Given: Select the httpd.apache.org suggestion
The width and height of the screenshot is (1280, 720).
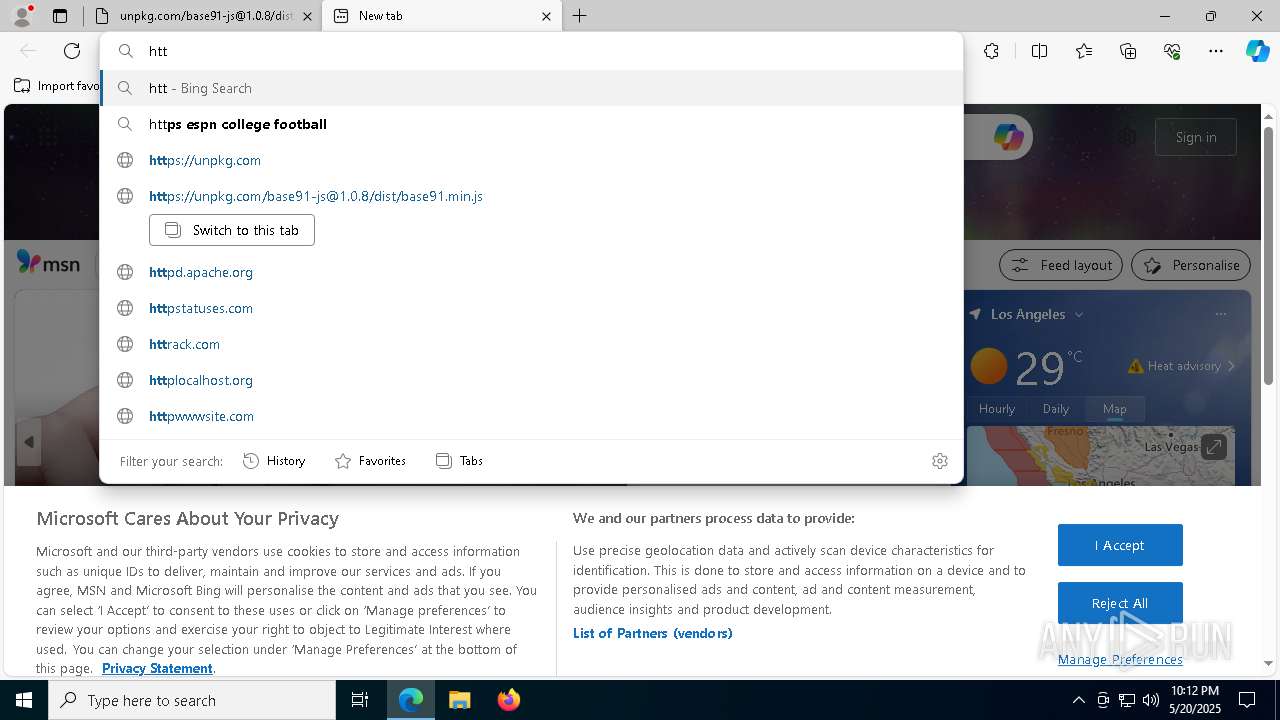Looking at the screenshot, I should point(531,272).
